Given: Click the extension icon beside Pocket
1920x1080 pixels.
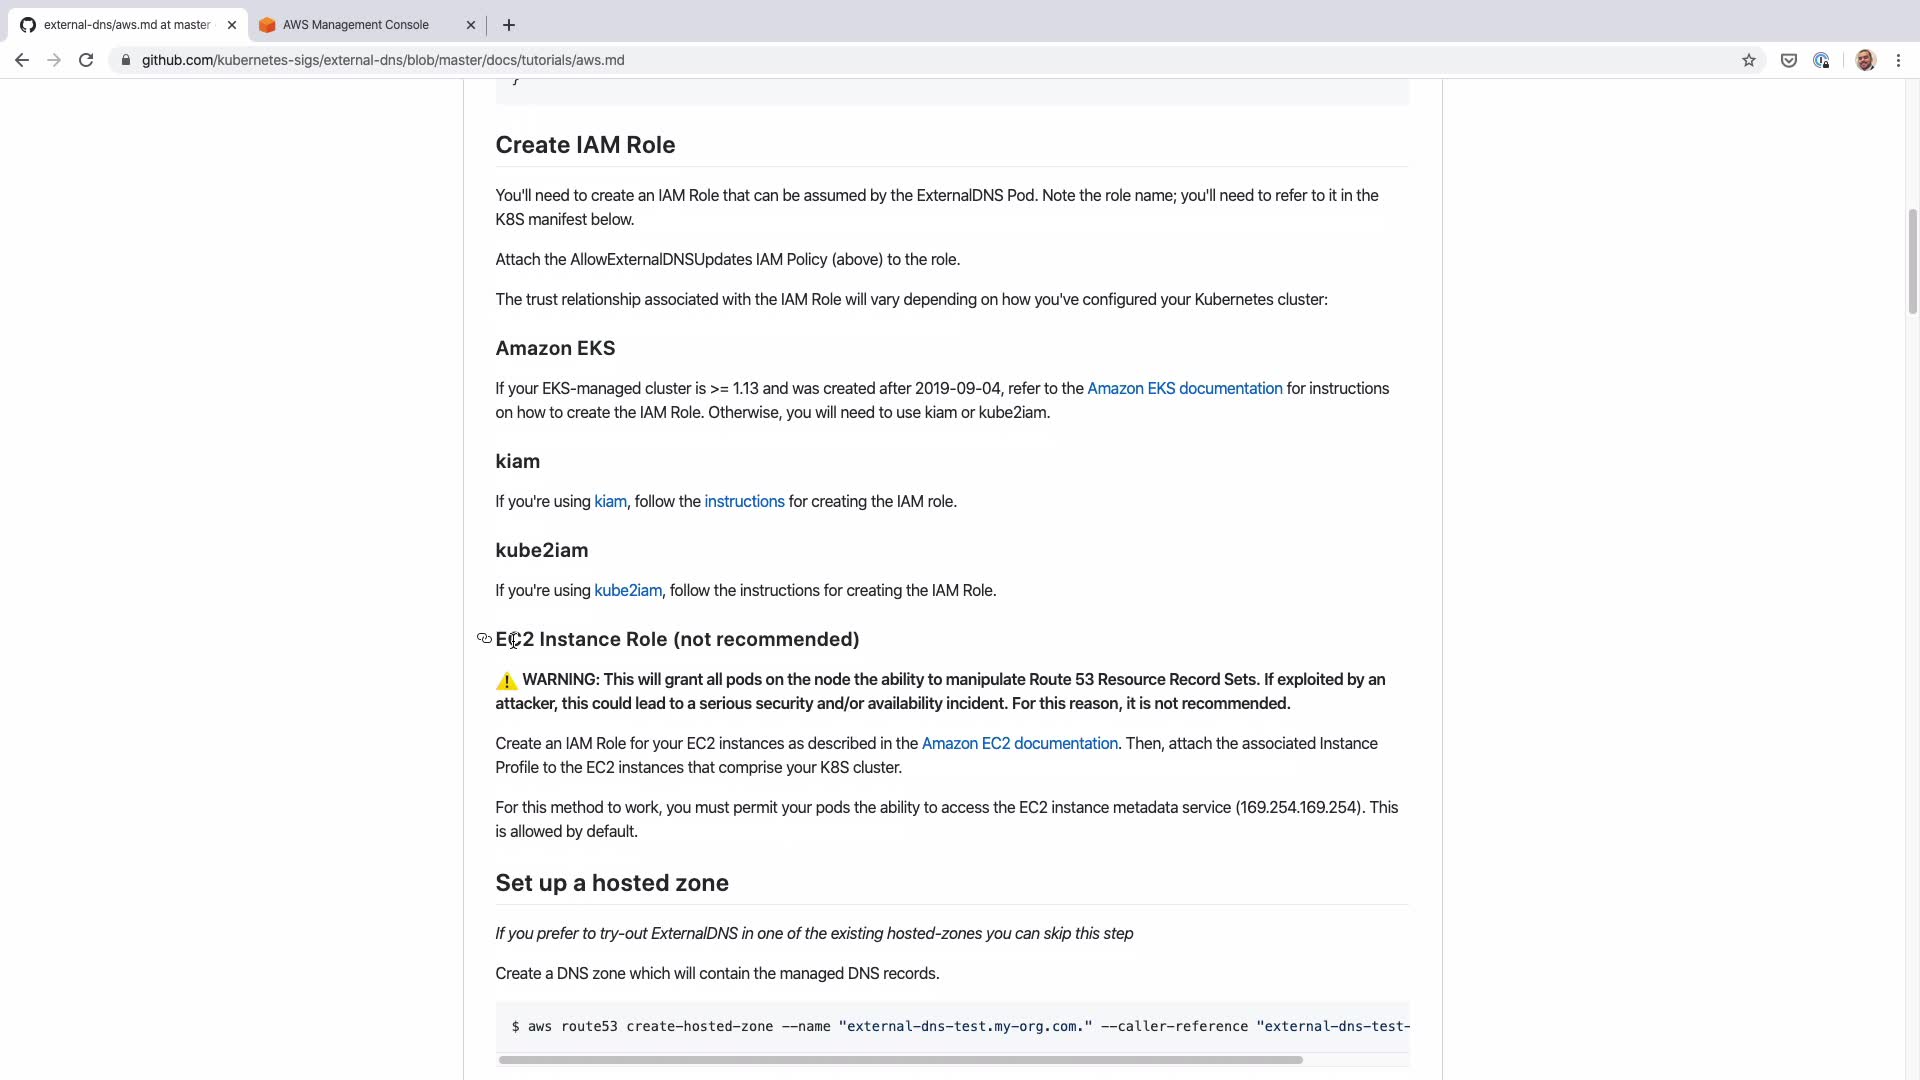Looking at the screenshot, I should tap(1821, 60).
